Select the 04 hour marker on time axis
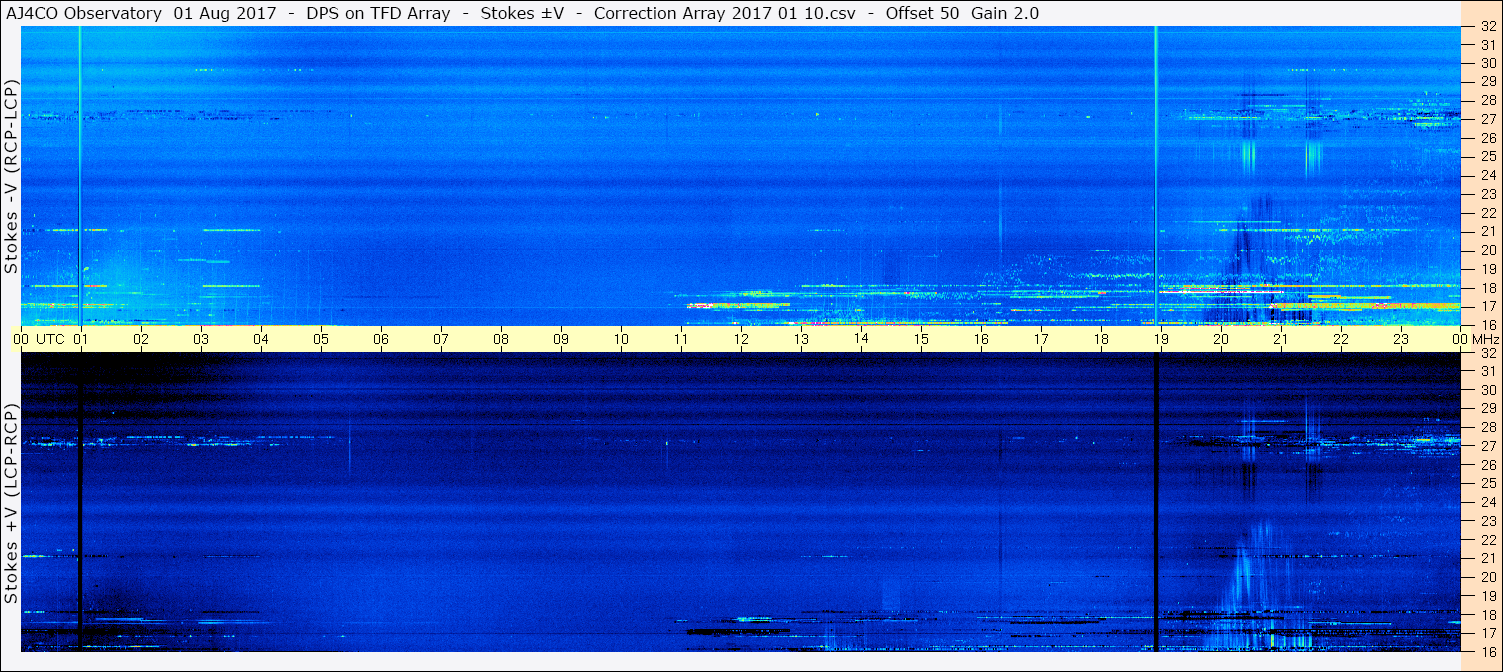Viewport: 1503px width, 672px height. pos(261,339)
